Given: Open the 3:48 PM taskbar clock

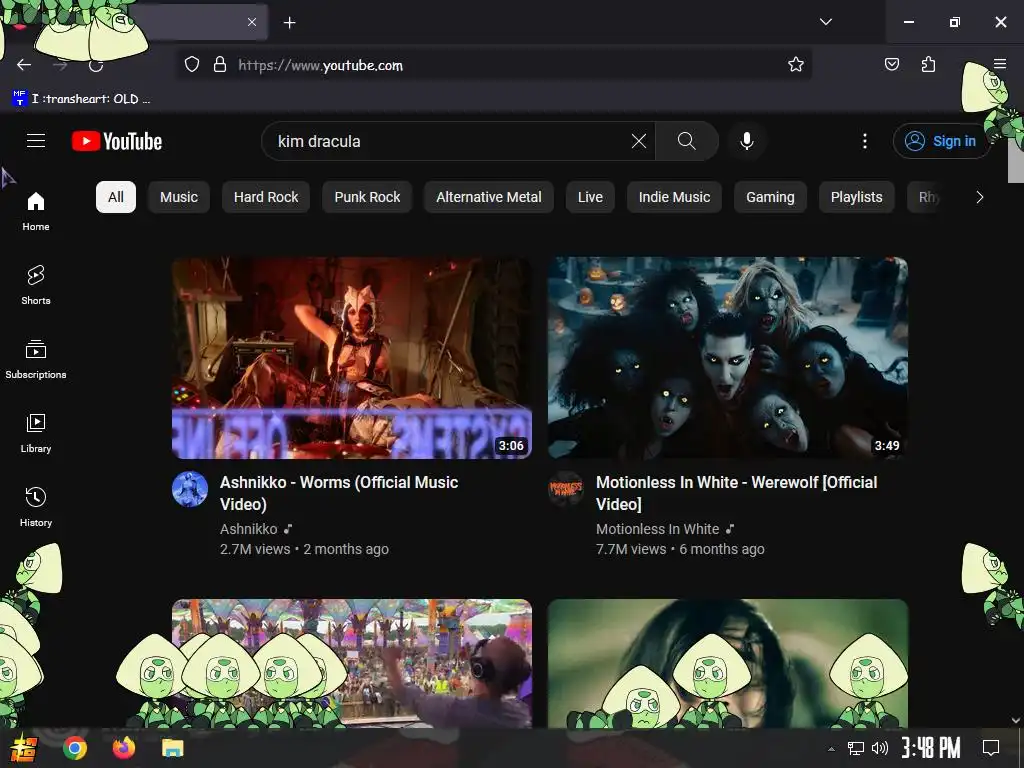Looking at the screenshot, I should click(x=931, y=748).
